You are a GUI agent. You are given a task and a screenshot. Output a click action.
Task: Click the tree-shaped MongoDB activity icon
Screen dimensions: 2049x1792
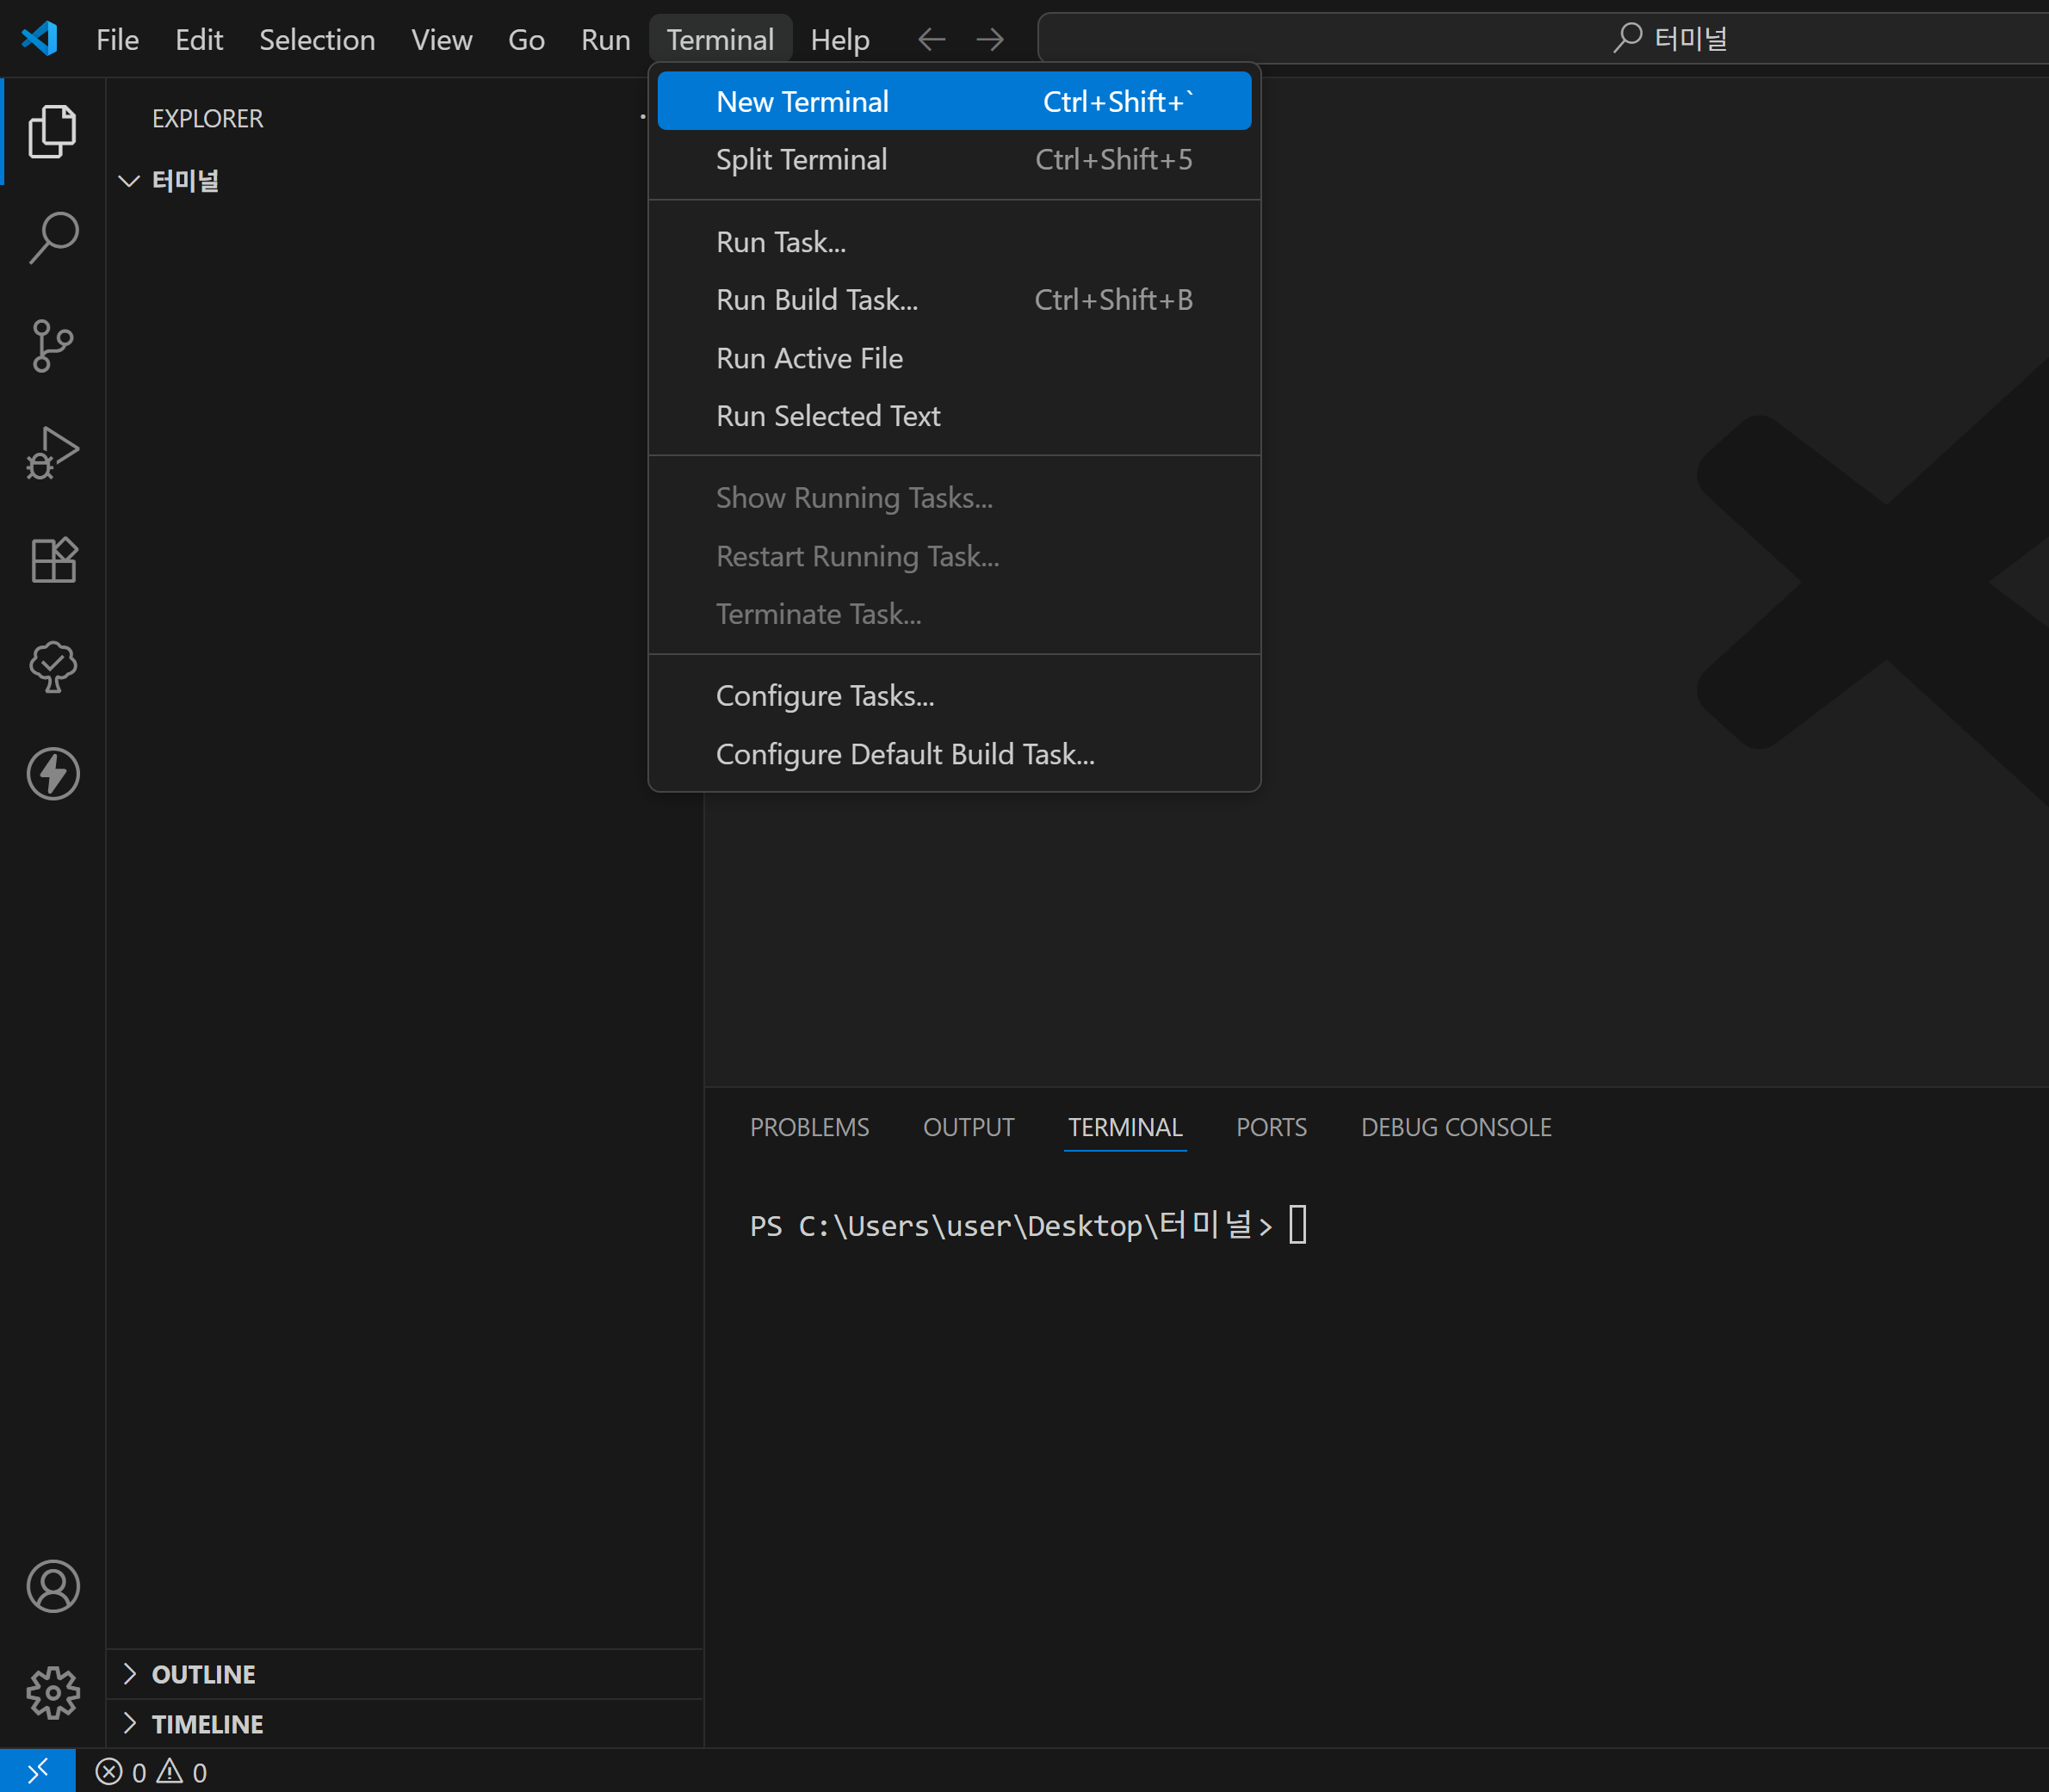point(52,667)
